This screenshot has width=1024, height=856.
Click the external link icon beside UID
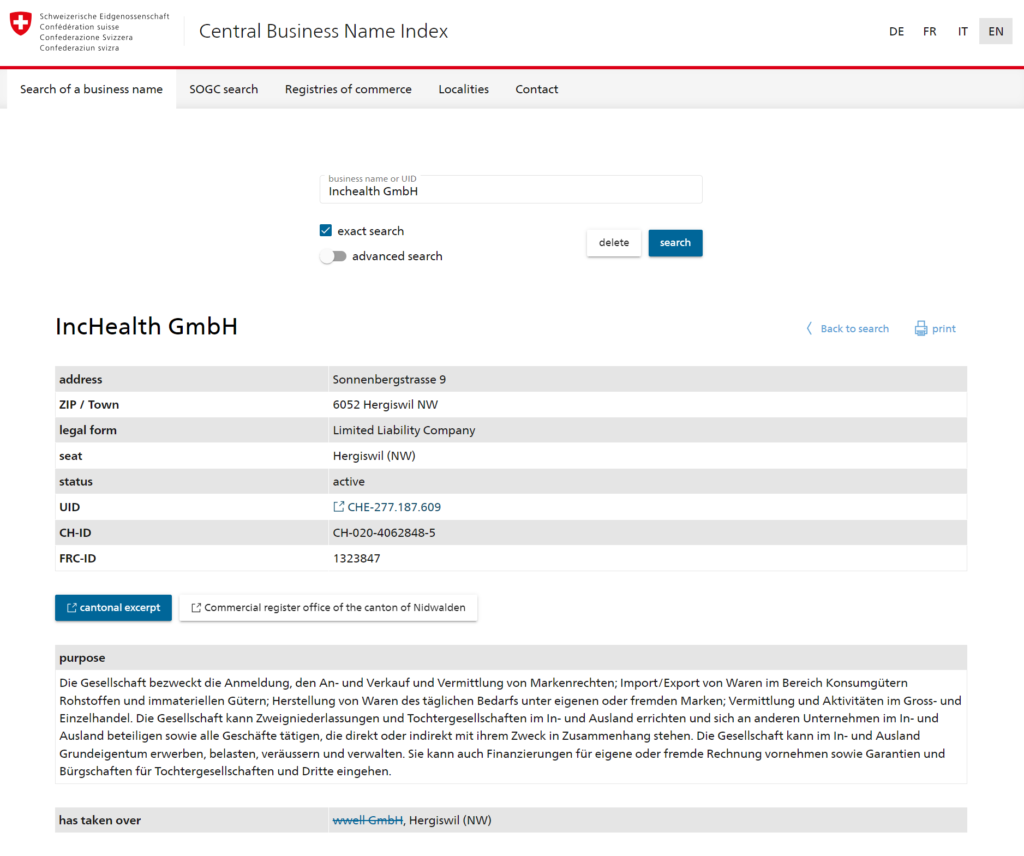pyautogui.click(x=339, y=507)
